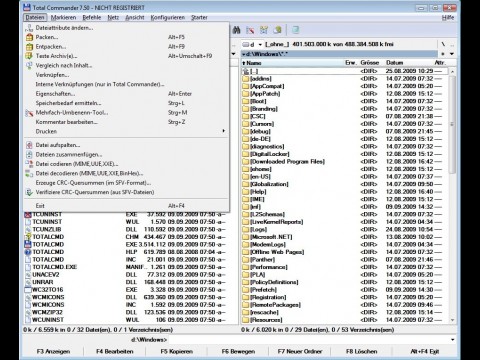This screenshot has height=360, width=480.
Task: Click the synchronize directories toolbar icon
Action: click(x=264, y=30)
